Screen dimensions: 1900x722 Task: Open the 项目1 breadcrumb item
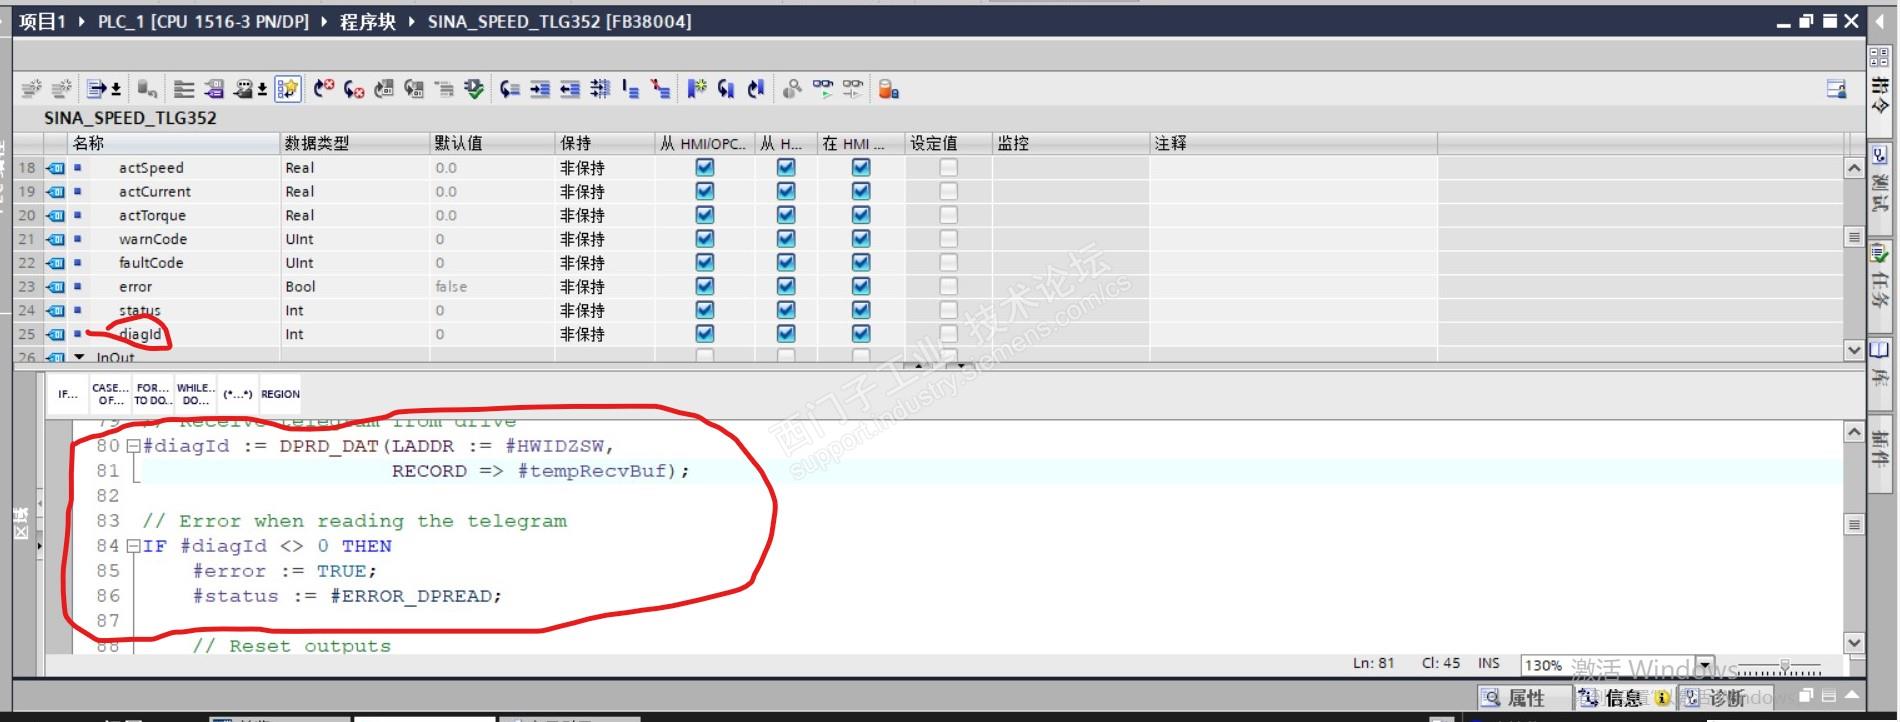[42, 21]
